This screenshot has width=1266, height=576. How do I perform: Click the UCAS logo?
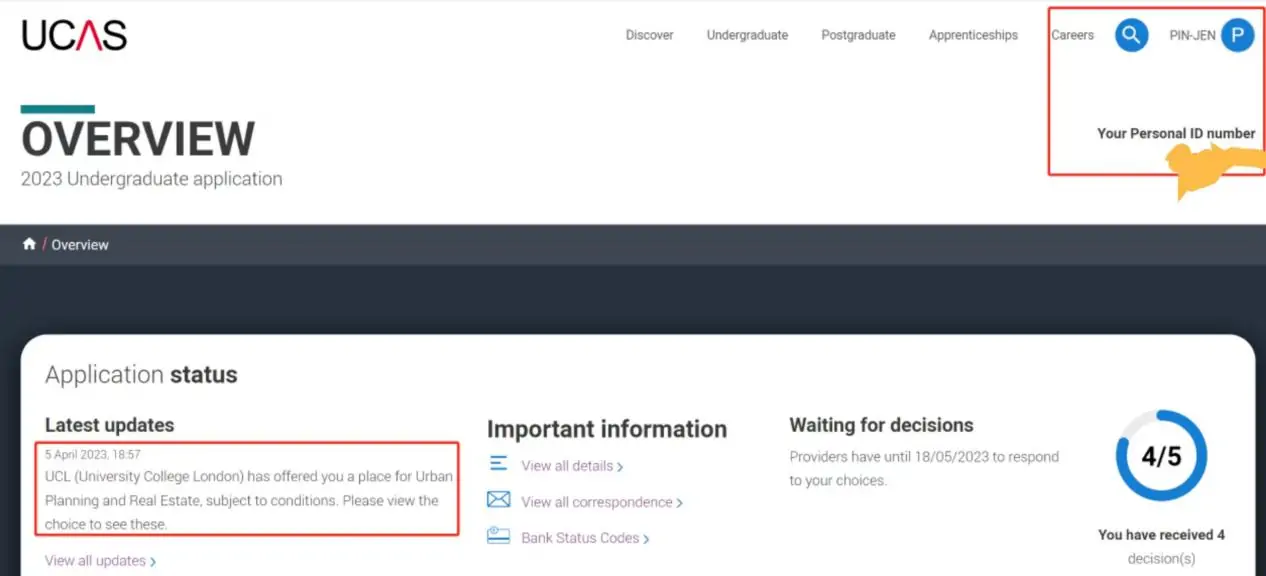coord(74,35)
